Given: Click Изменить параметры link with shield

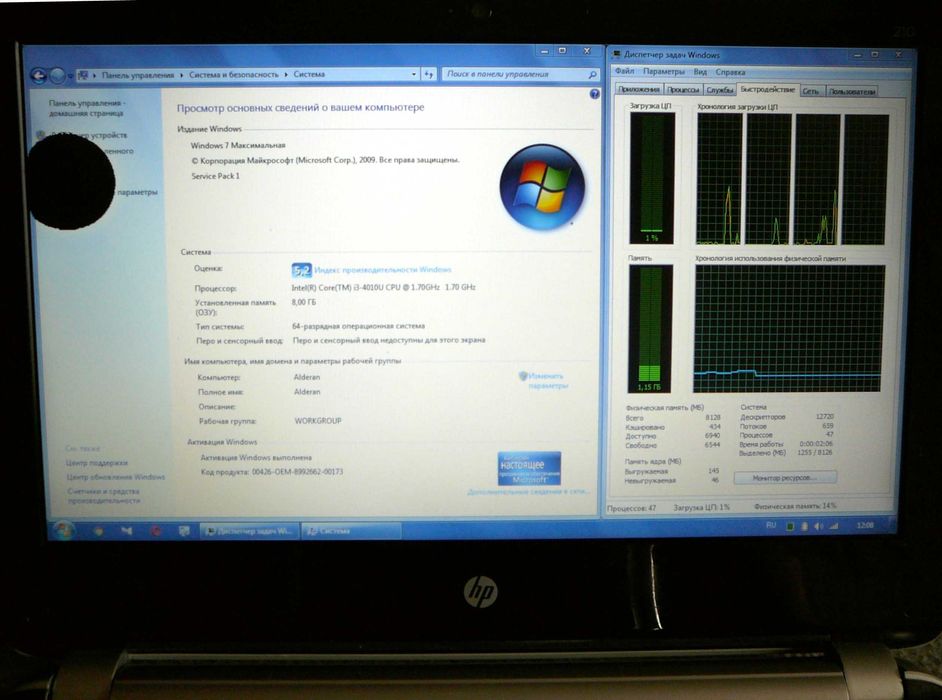Looking at the screenshot, I should 542,380.
